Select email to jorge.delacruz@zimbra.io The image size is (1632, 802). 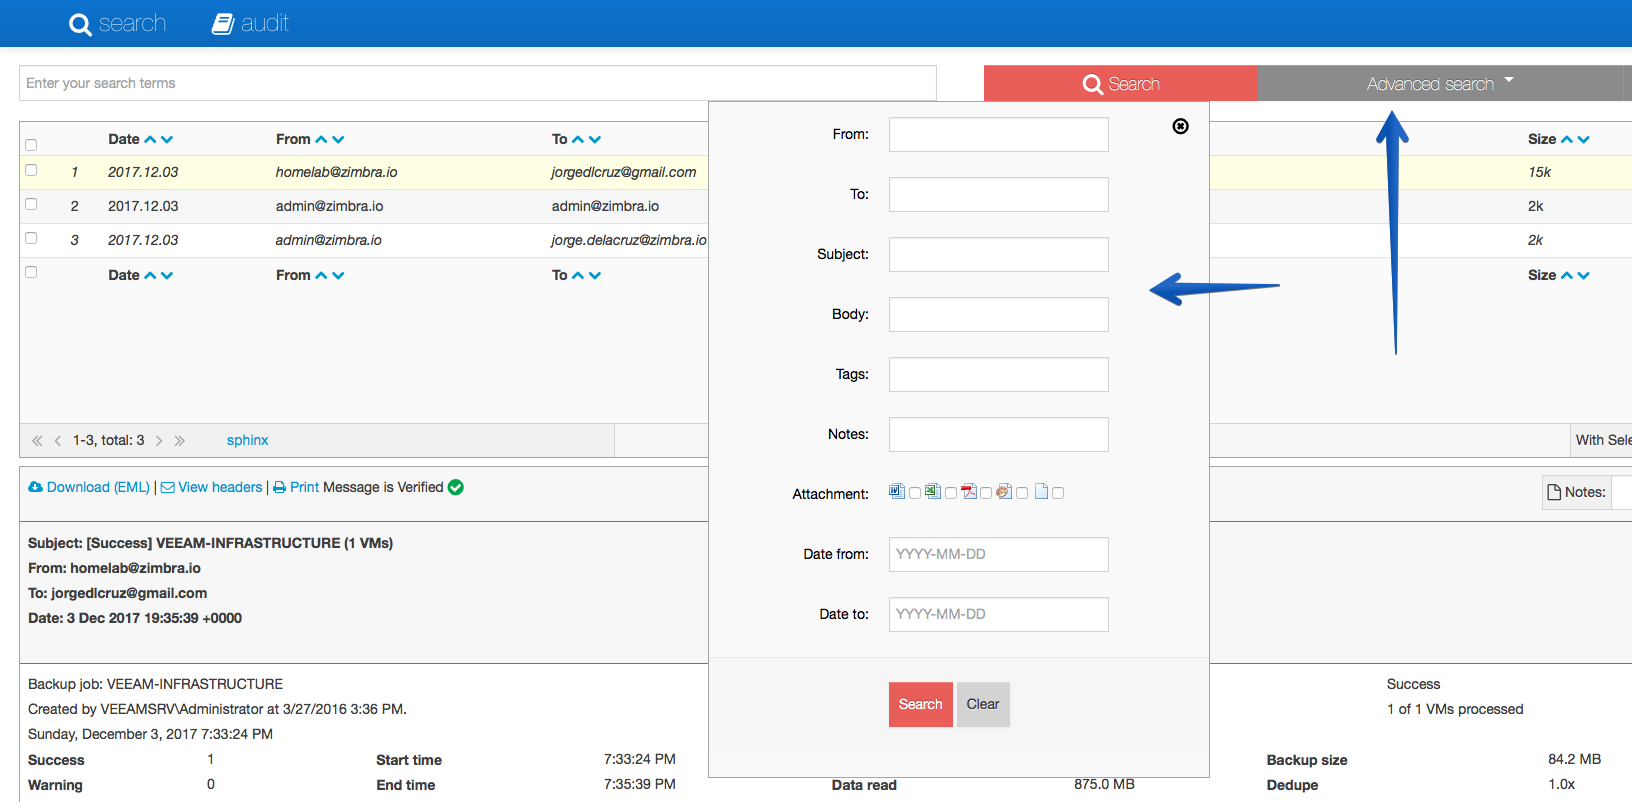(629, 240)
